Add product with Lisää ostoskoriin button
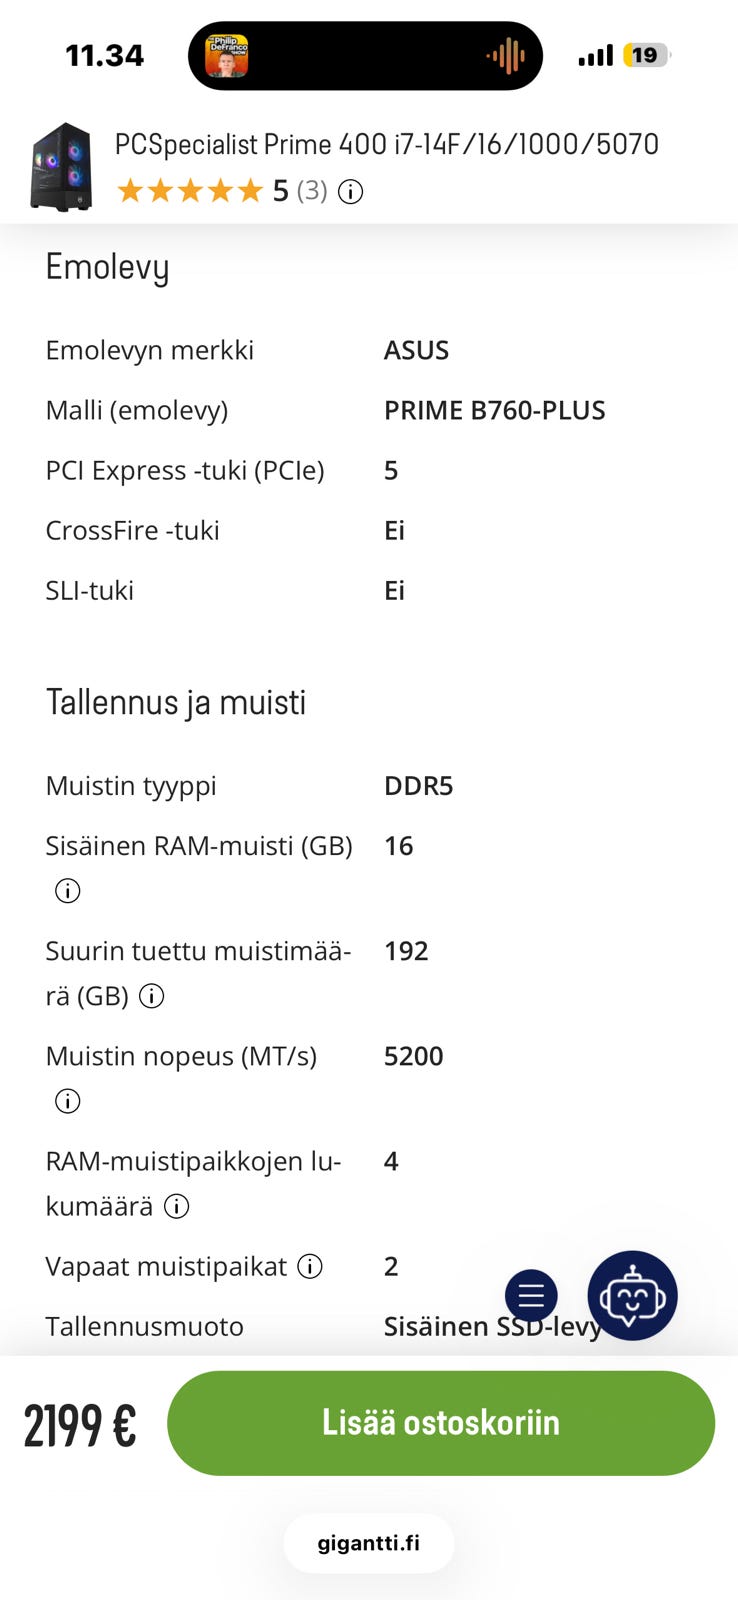Screen dimensions: 738x1600 [x=441, y=1423]
